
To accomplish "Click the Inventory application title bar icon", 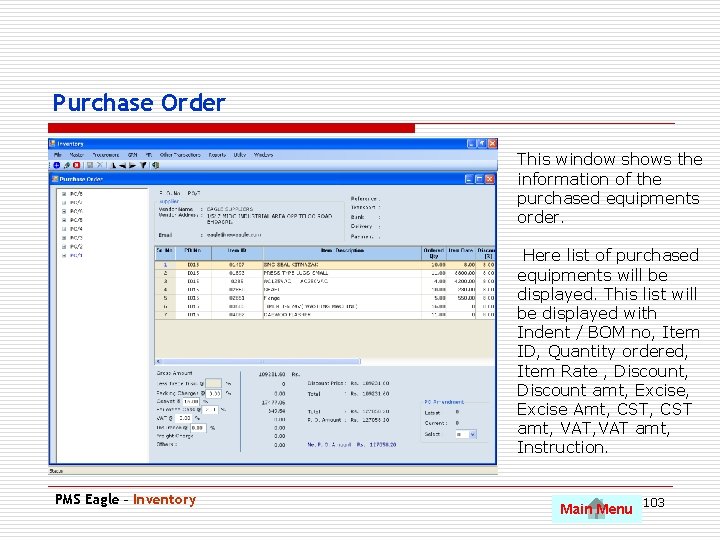I will tap(53, 144).
